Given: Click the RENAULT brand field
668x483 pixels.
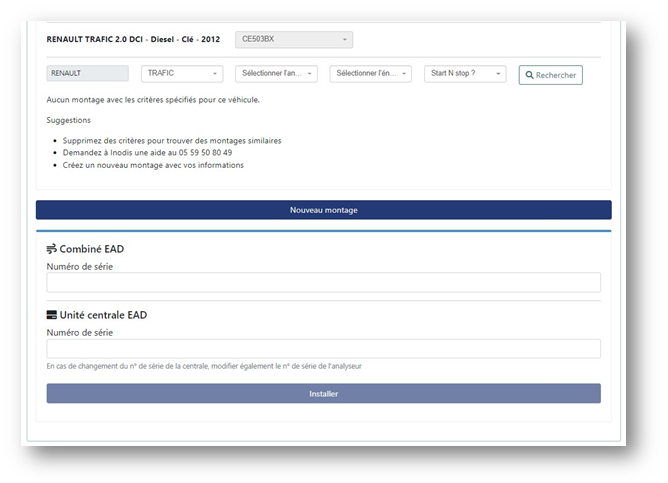Looking at the screenshot, I should tap(88, 74).
